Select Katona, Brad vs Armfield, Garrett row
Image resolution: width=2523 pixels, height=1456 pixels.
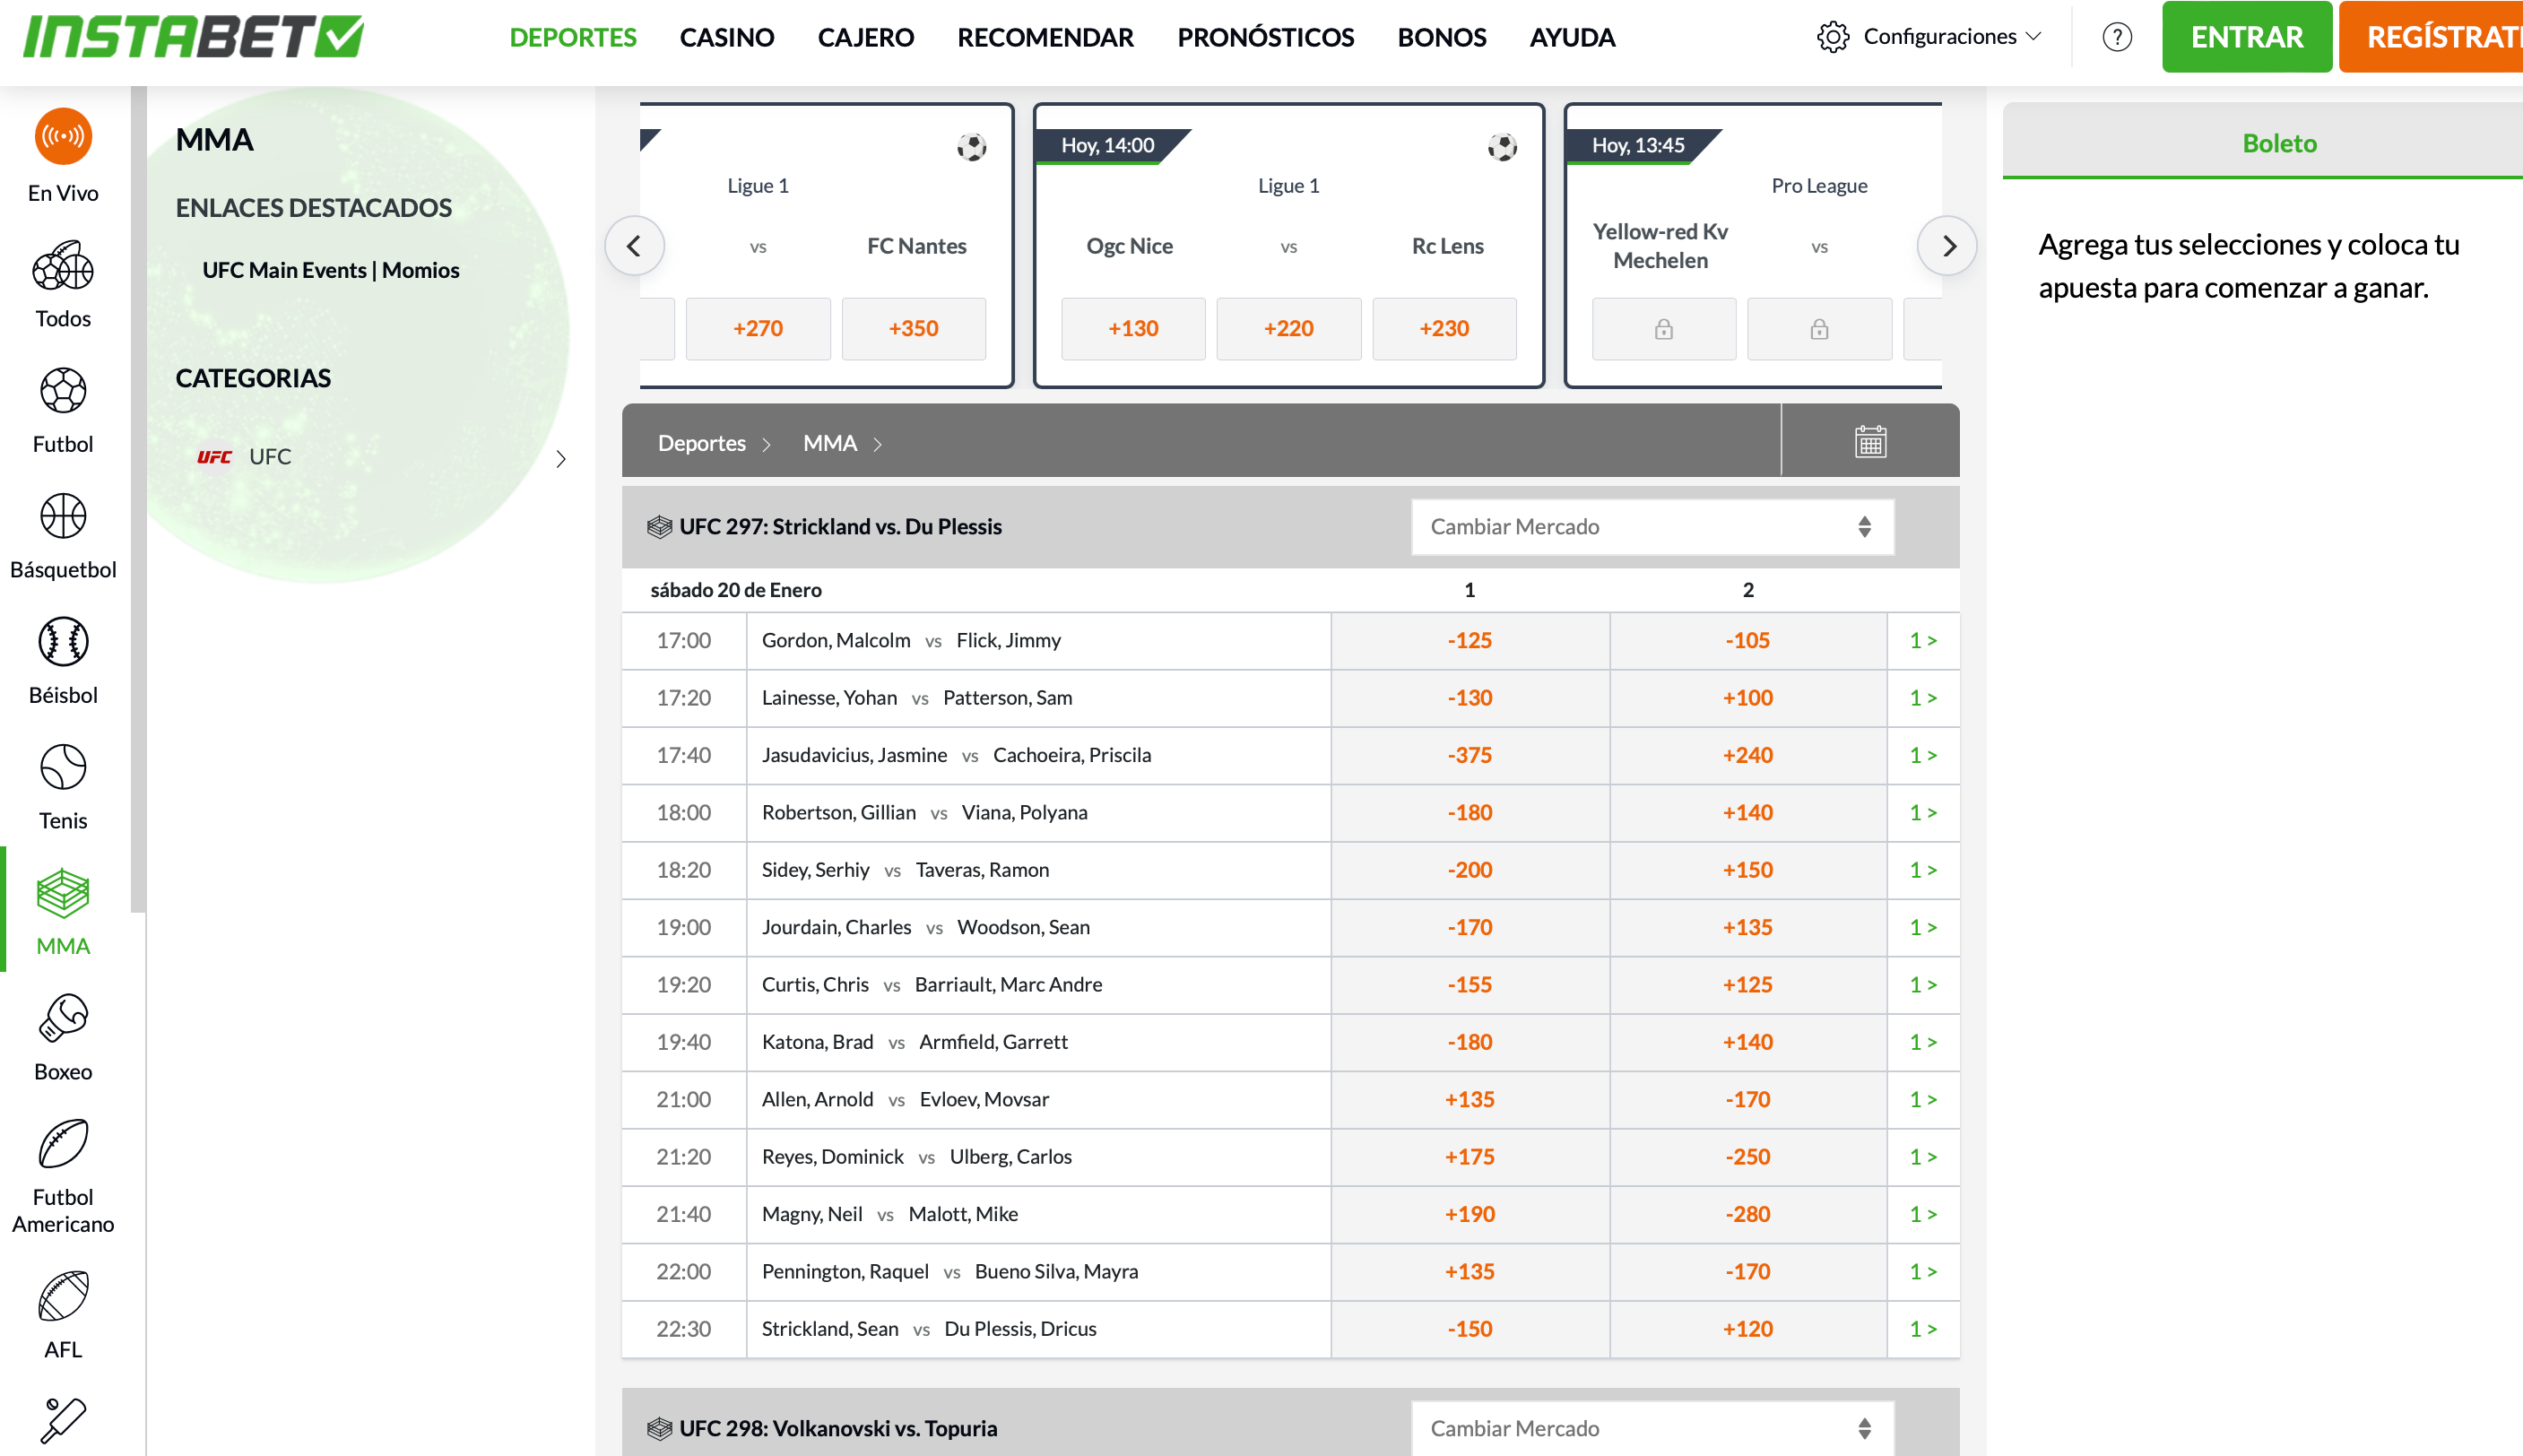(x=1290, y=1042)
